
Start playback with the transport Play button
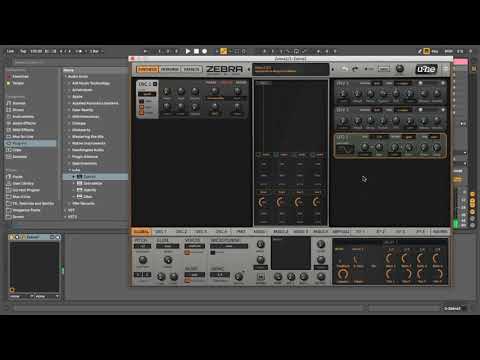188,51
